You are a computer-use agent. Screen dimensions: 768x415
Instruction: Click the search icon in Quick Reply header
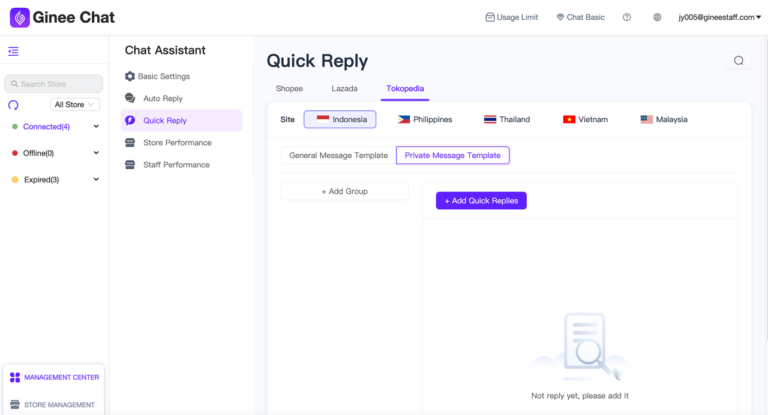point(738,61)
